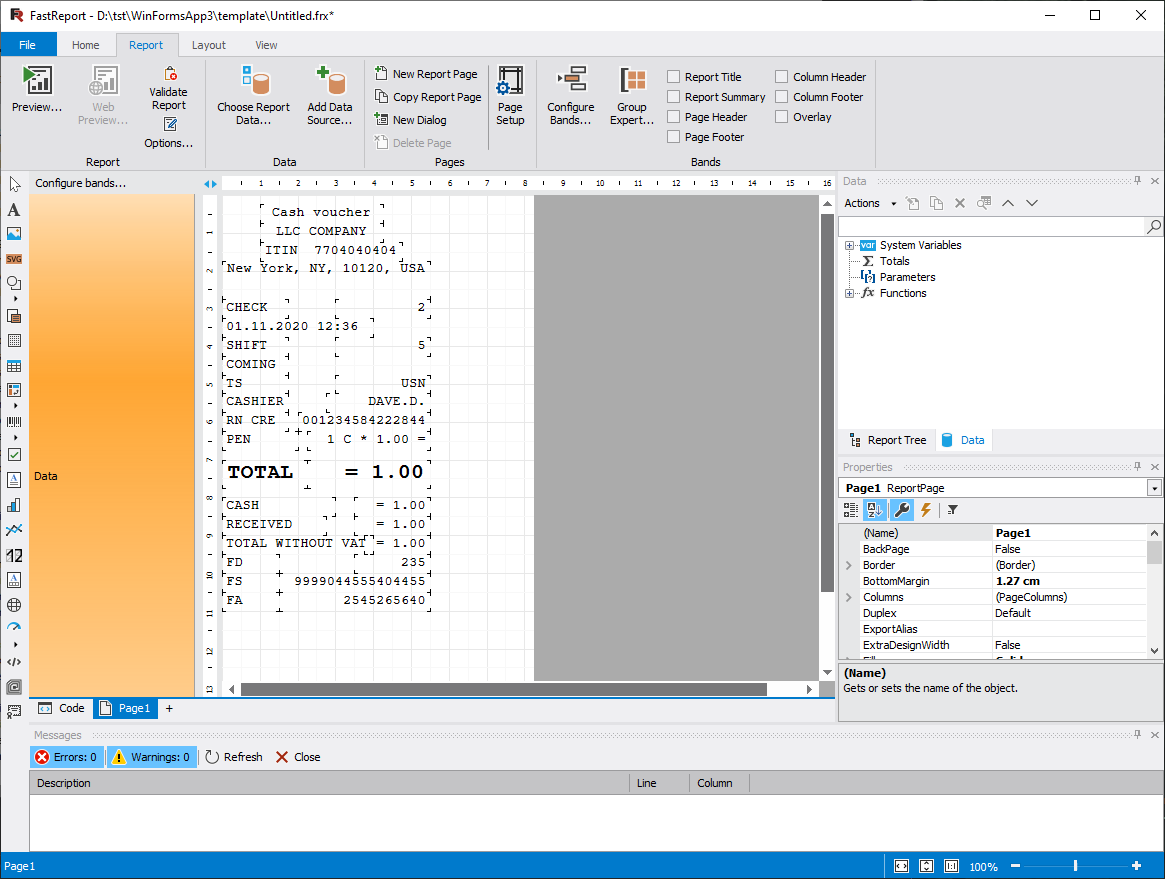Sort properties alphabetically

874,510
